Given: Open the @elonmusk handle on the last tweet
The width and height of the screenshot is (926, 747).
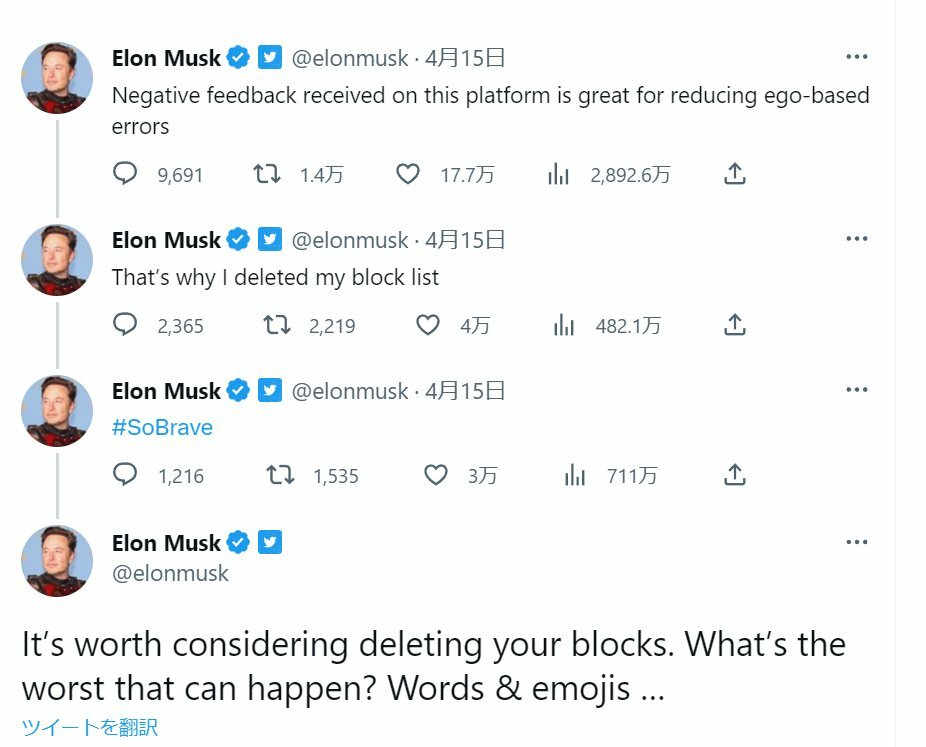Looking at the screenshot, I should point(170,573).
